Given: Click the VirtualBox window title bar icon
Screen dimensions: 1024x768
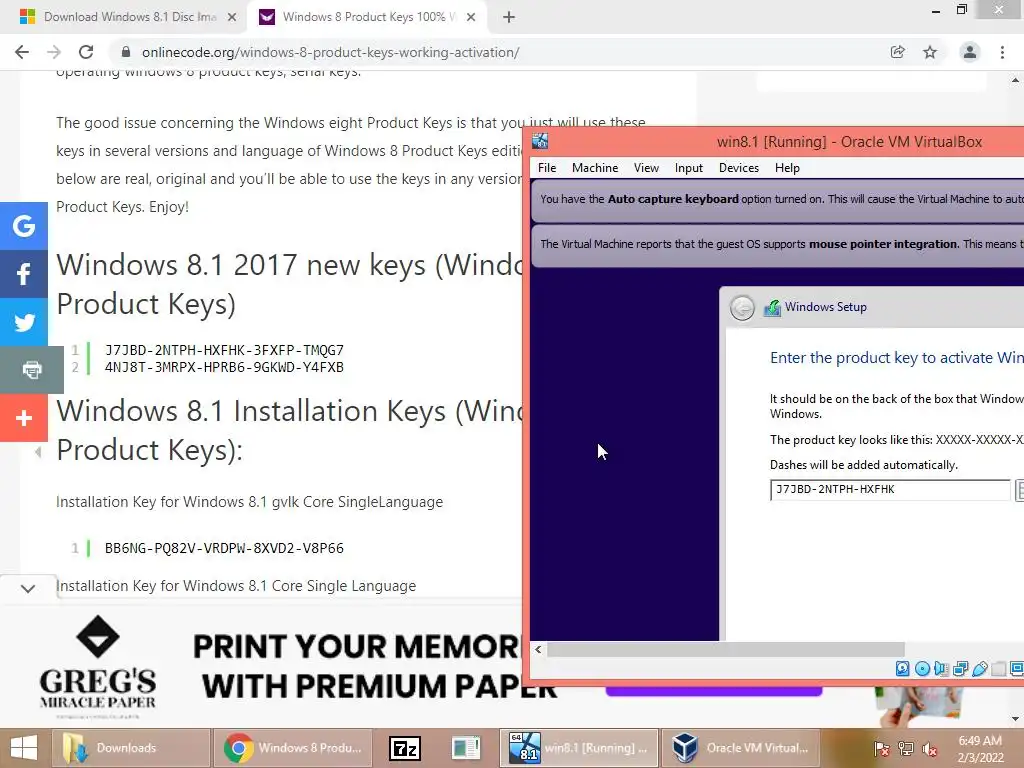Looking at the screenshot, I should pyautogui.click(x=540, y=141).
